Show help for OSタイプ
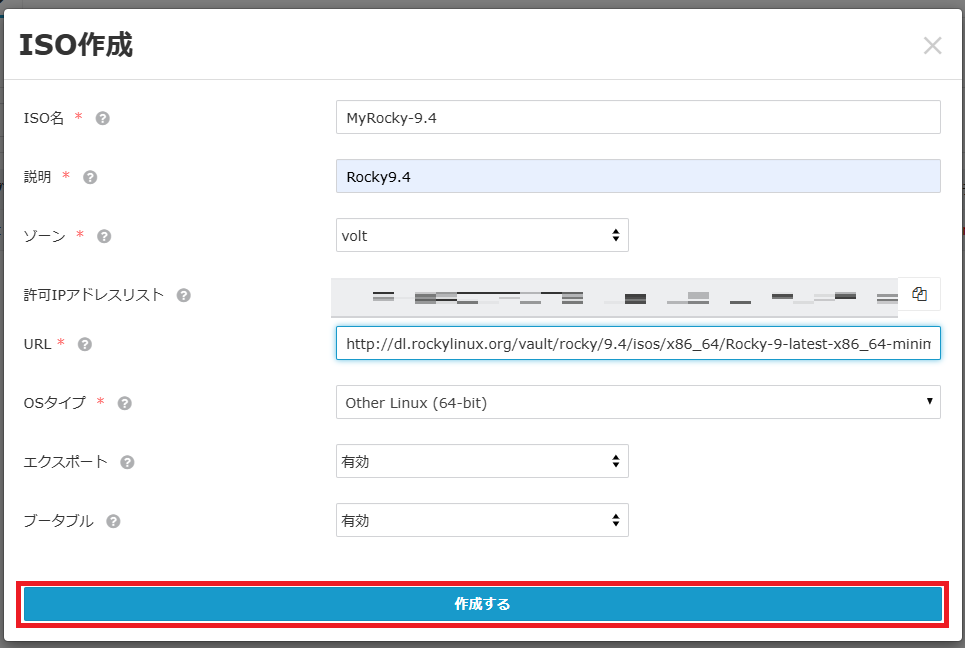Screen dimensions: 965x648 pos(125,403)
